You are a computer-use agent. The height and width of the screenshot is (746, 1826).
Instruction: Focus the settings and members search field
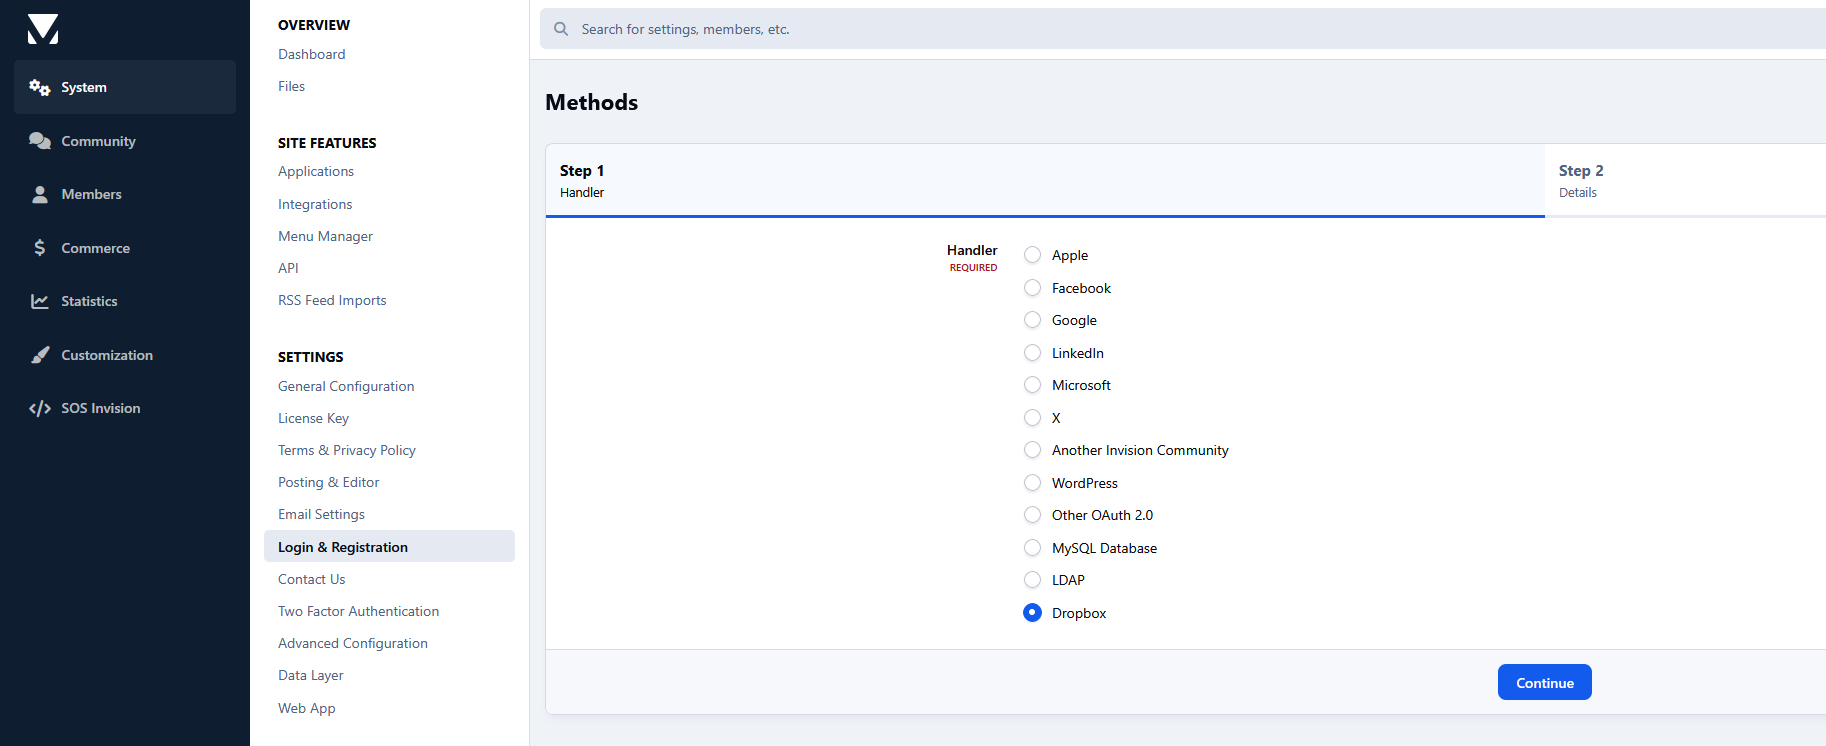1183,29
